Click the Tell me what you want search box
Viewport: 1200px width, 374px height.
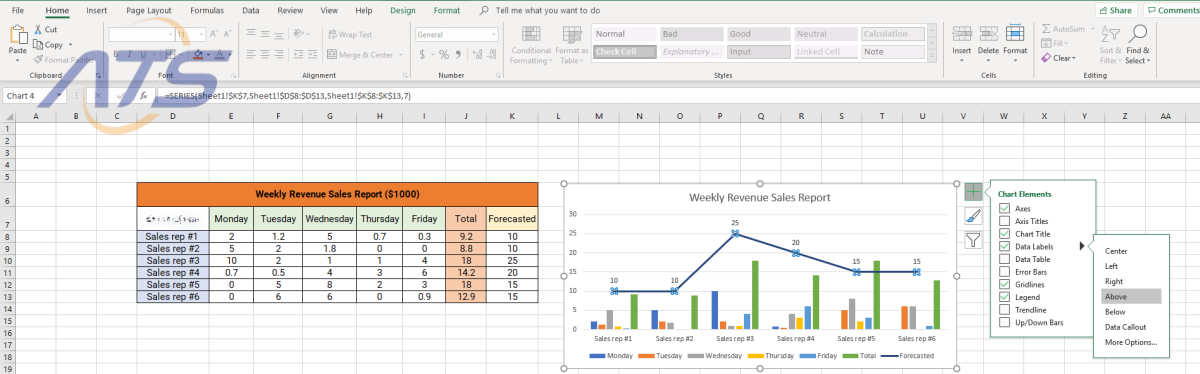[x=547, y=10]
